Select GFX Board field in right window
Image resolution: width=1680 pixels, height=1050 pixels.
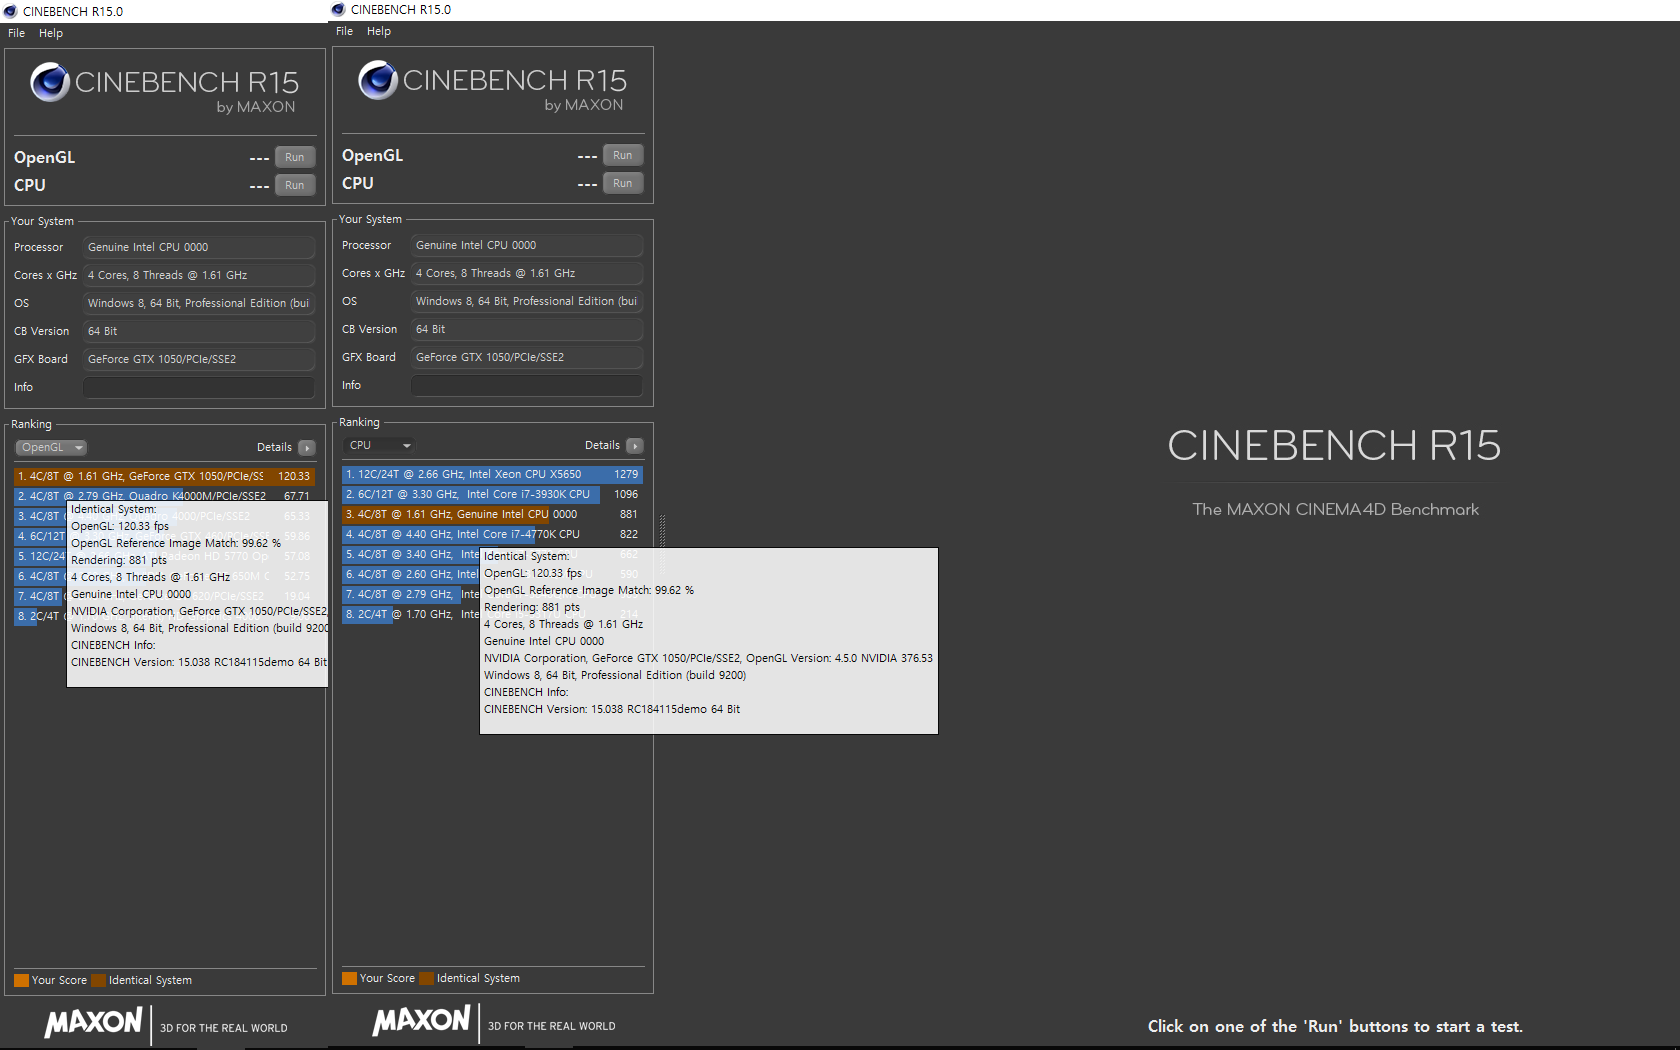[x=527, y=357]
